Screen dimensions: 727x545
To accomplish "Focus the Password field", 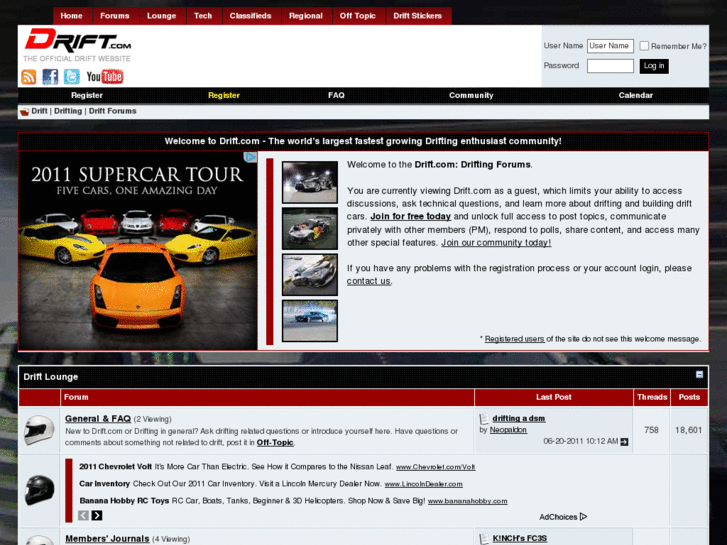I will [x=610, y=66].
